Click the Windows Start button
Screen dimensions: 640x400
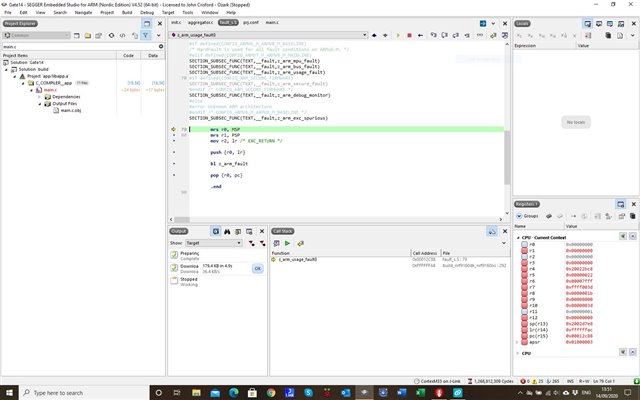(x=9, y=393)
